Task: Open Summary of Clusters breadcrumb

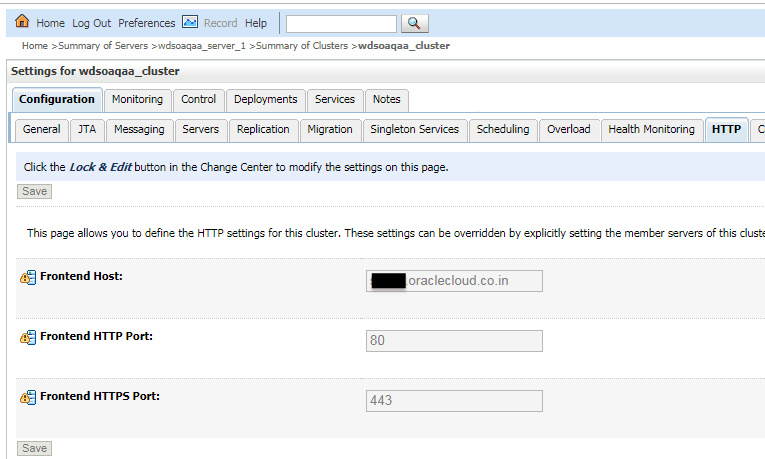Action: (302, 45)
